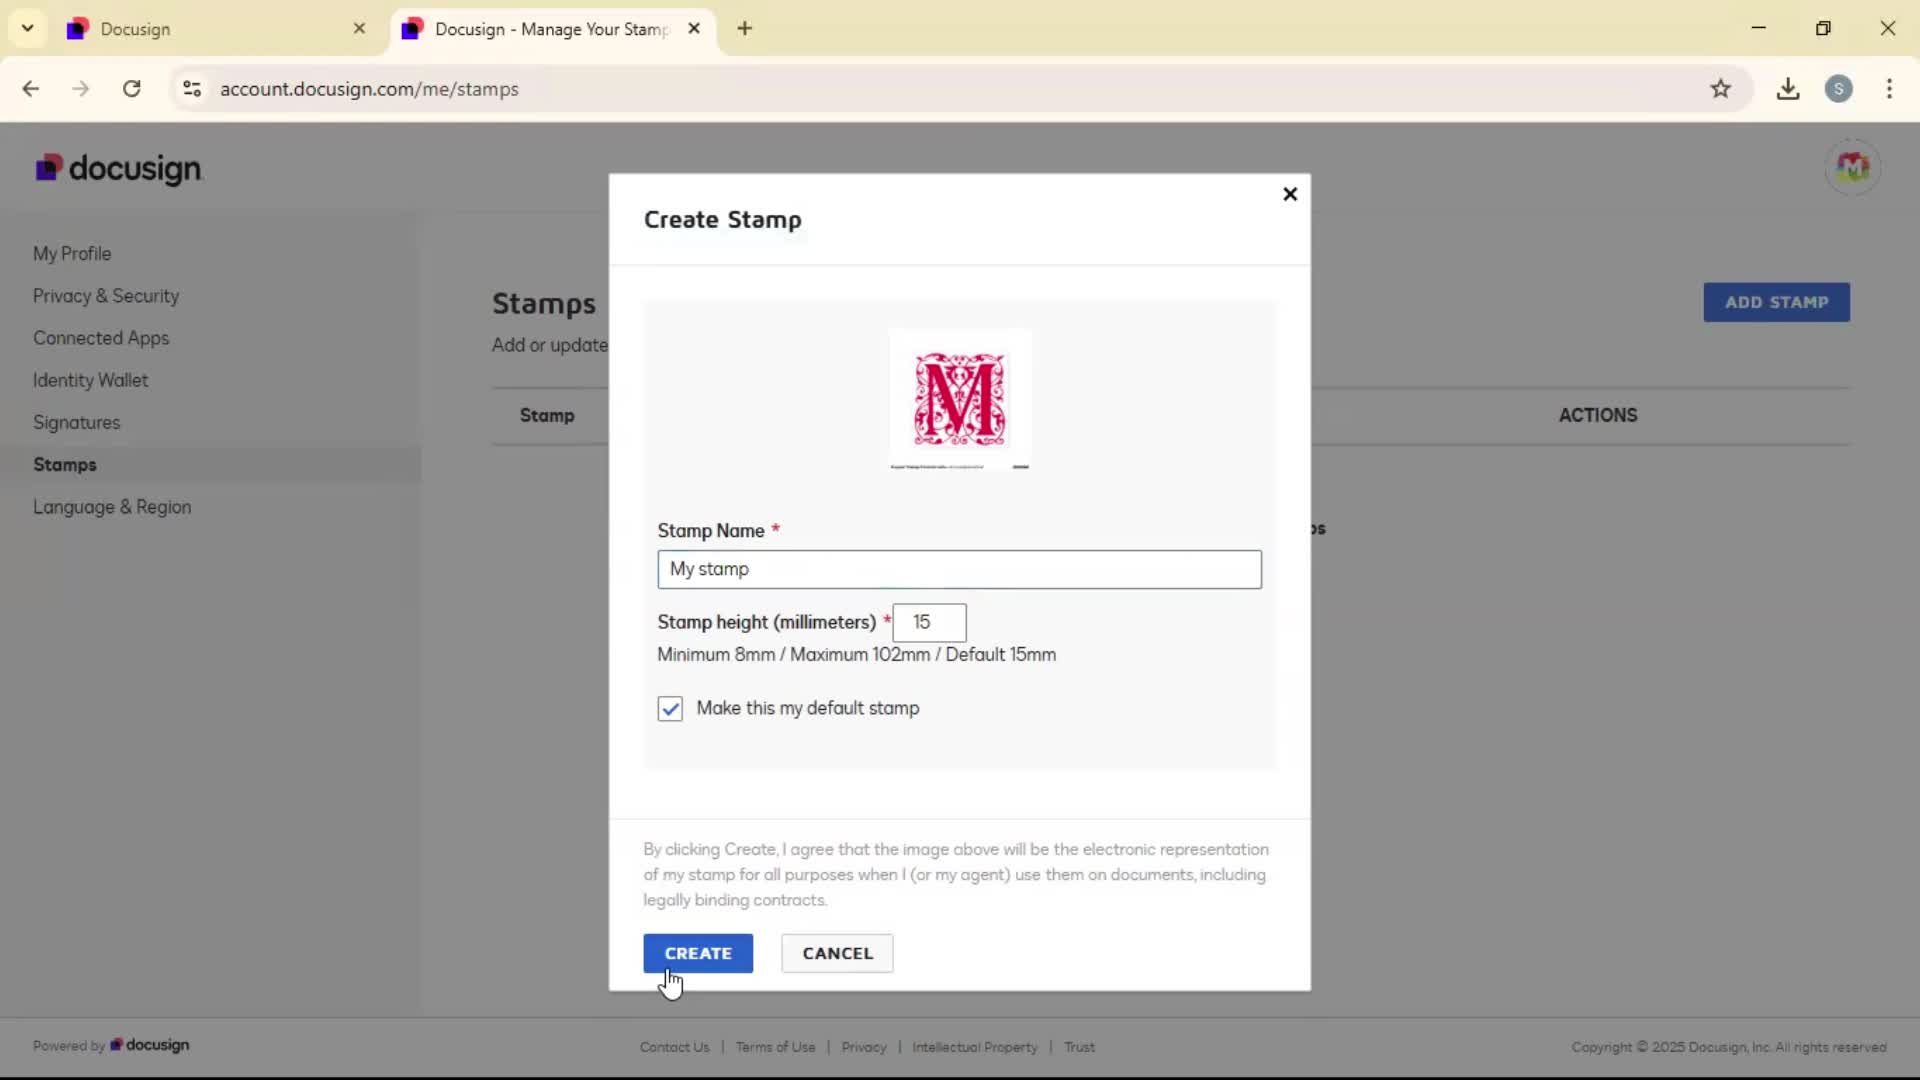Viewport: 1920px width, 1080px height.
Task: Open the Chrome profile avatar S
Action: (1838, 89)
